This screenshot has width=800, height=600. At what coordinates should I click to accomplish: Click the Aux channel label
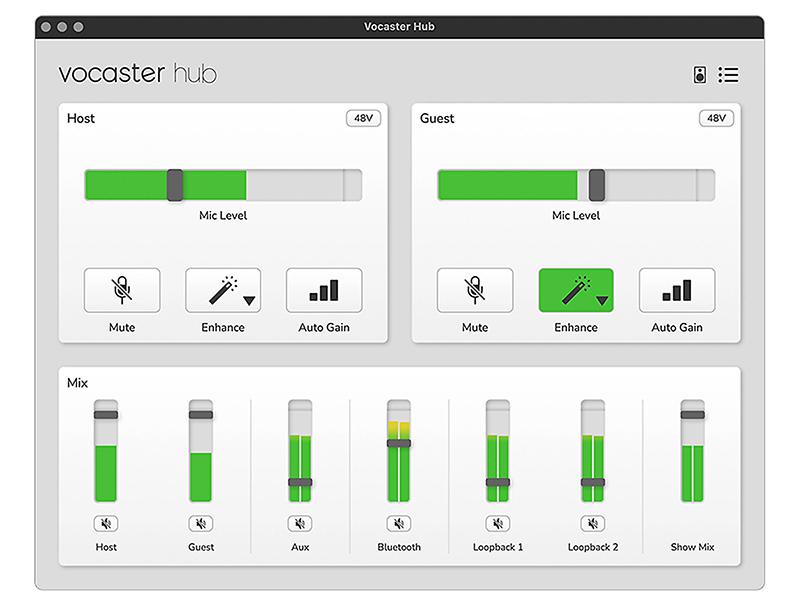(300, 547)
